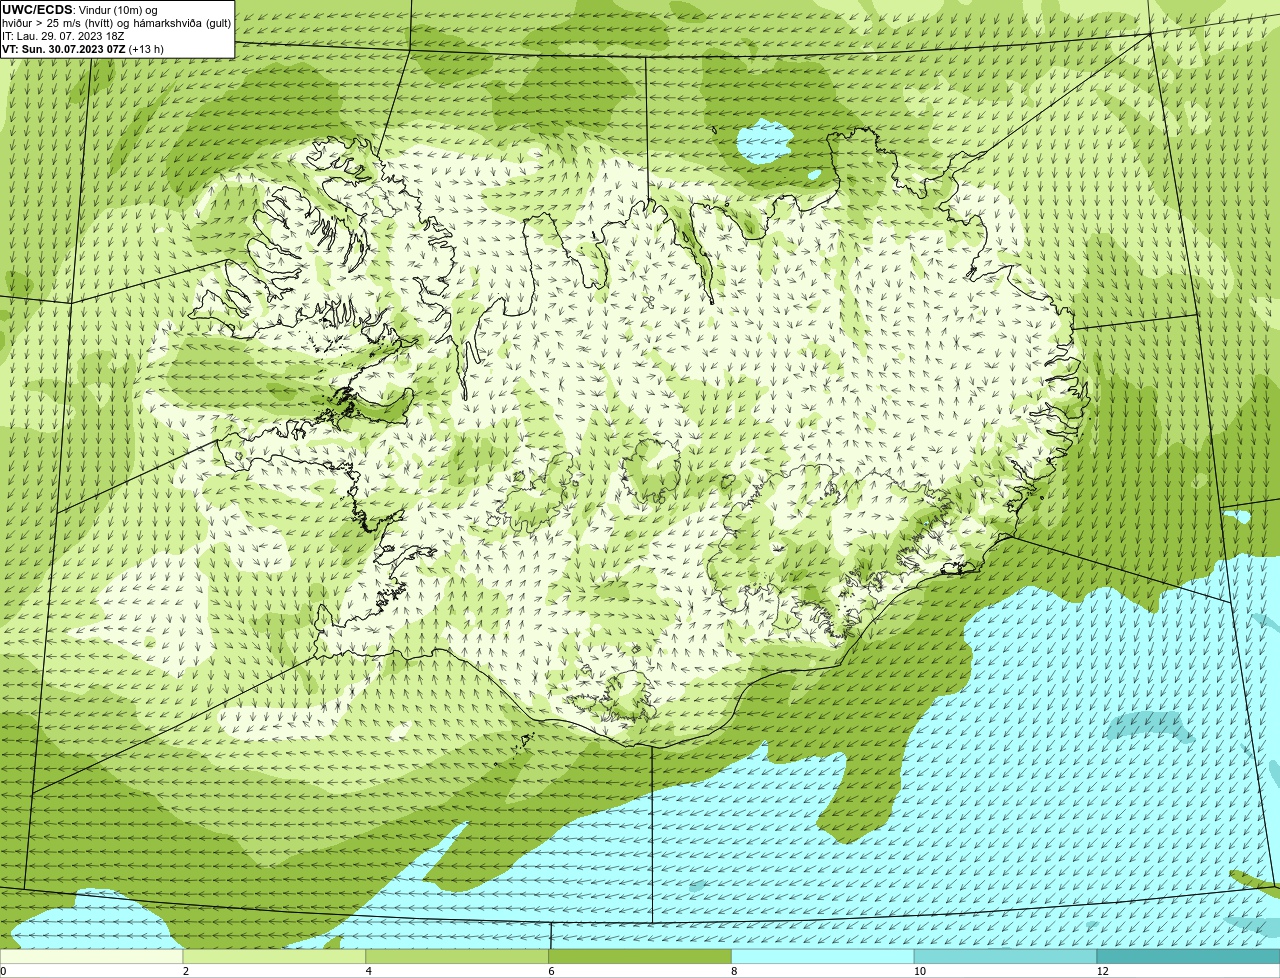Viewport: 1280px width, 978px height.
Task: Click the teal above-12 m/s legend swatch
Action: point(1189,956)
